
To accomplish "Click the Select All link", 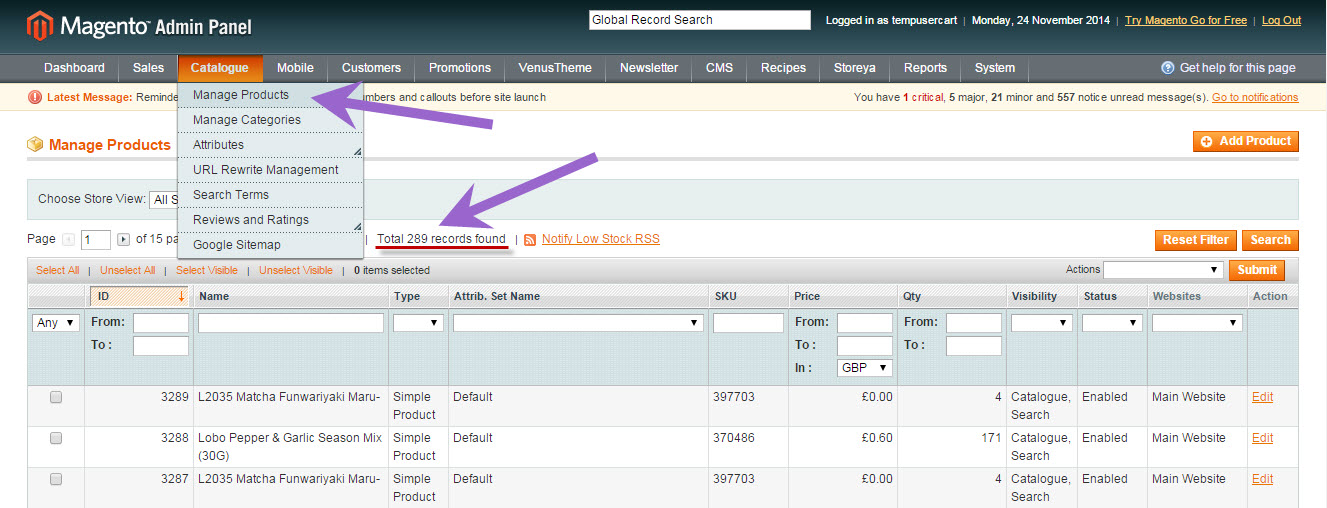I will (x=58, y=270).
